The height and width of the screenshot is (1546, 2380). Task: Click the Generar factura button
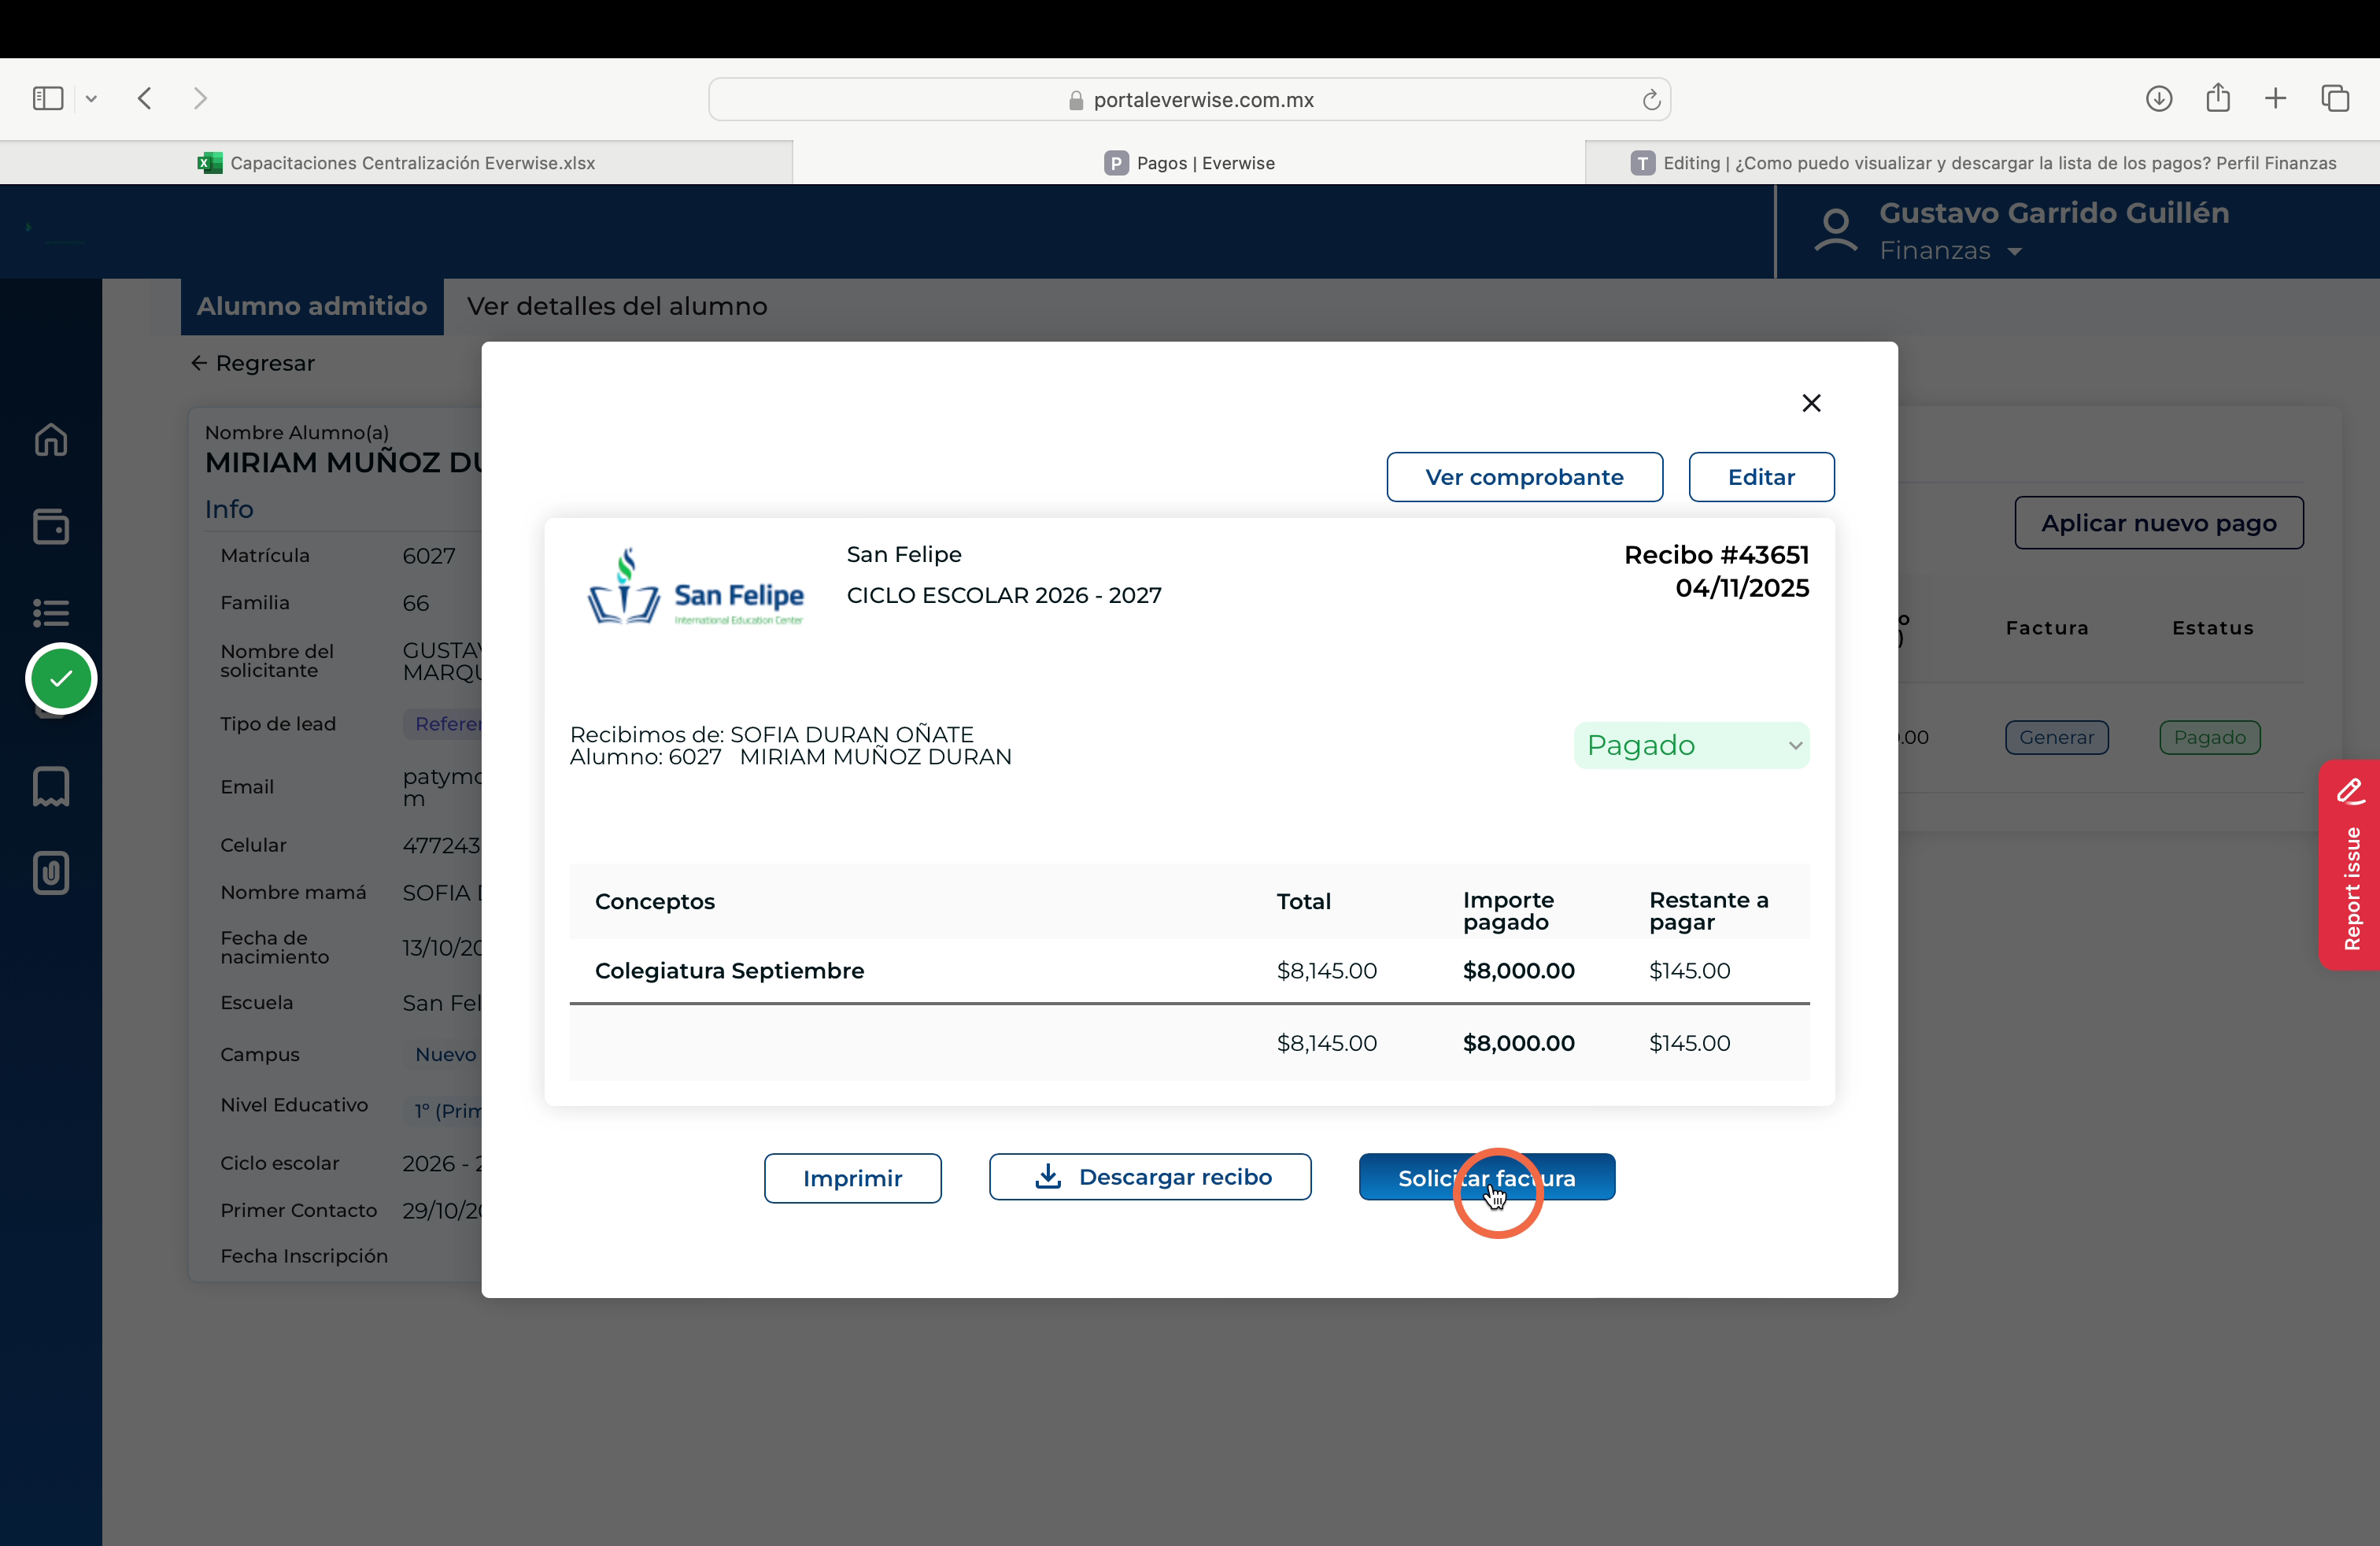[x=2056, y=737]
